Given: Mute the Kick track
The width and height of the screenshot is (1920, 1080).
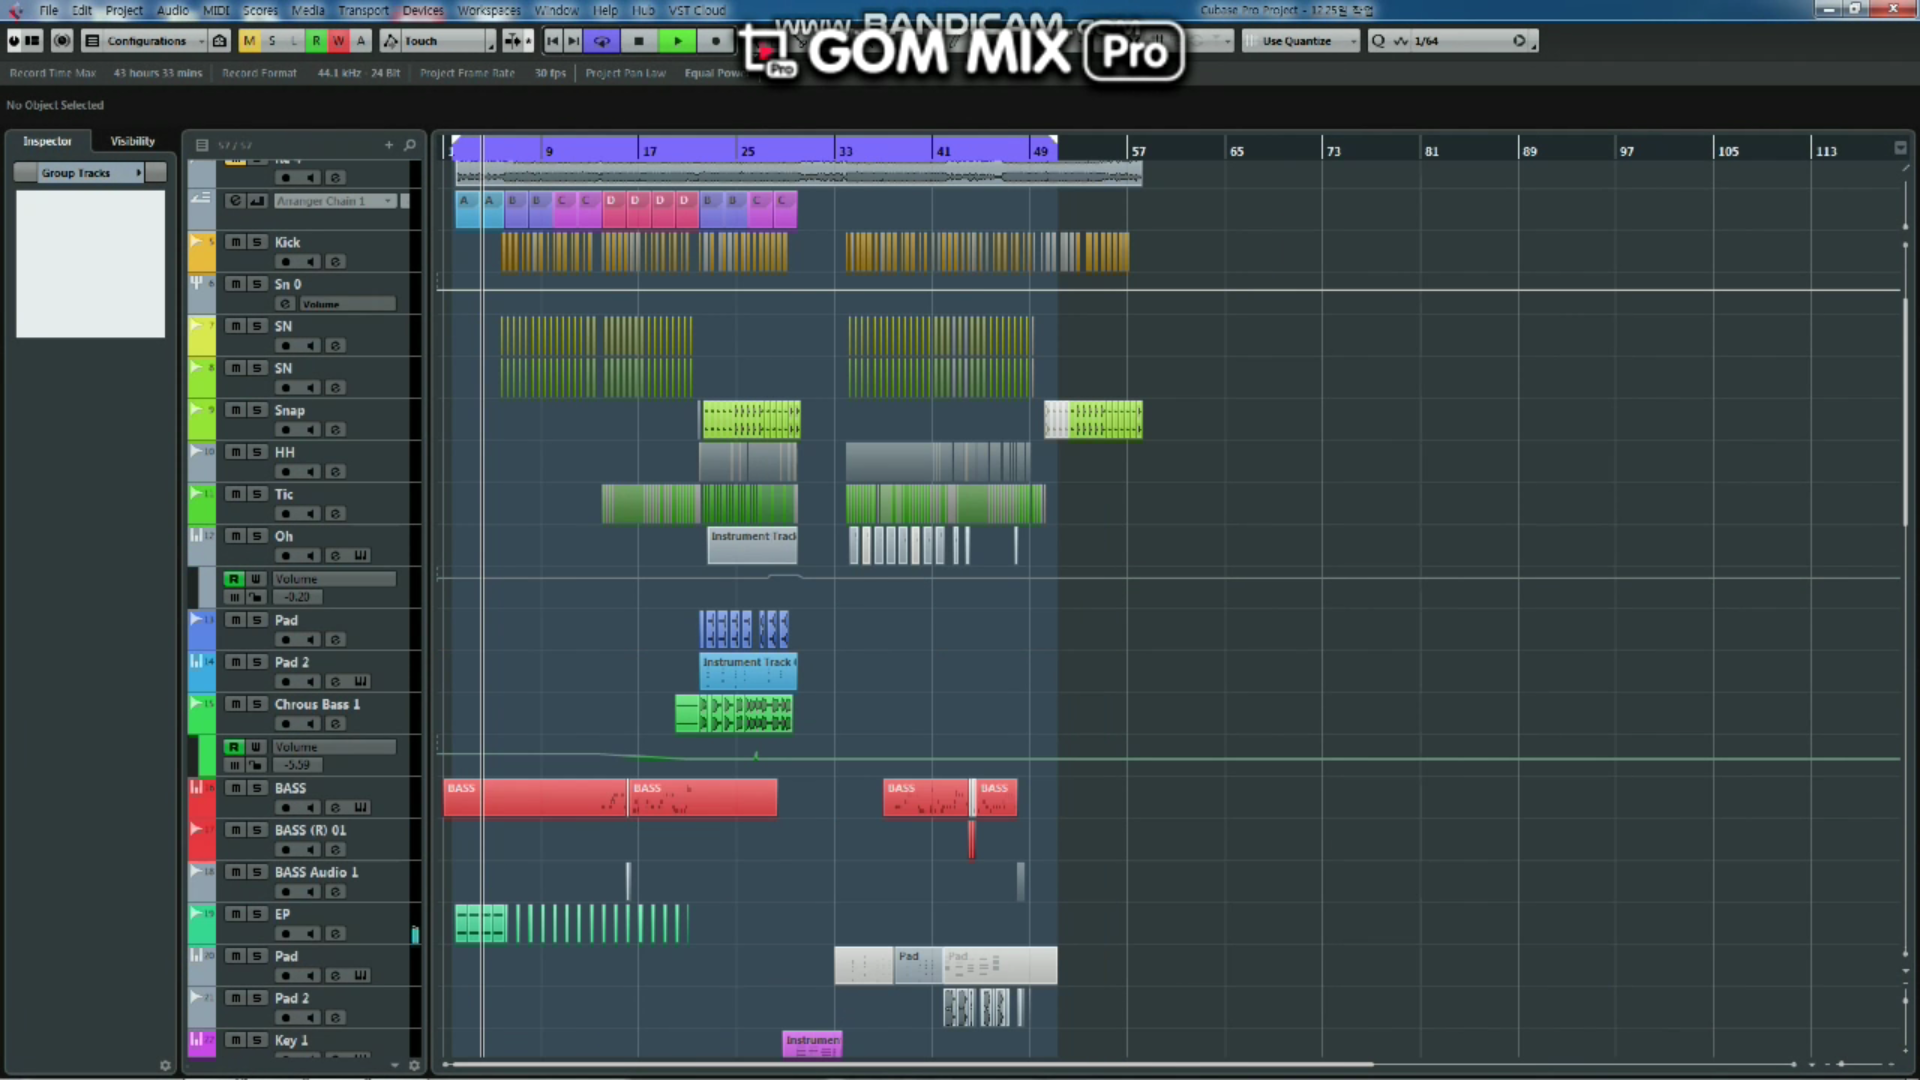Looking at the screenshot, I should [235, 242].
